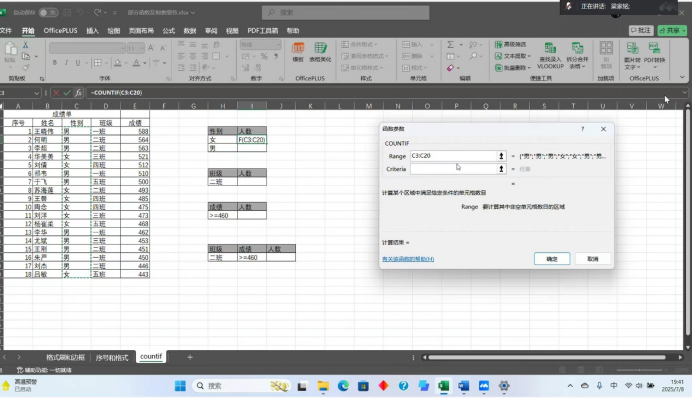Click into the Criteria input field
The height and width of the screenshot is (398, 693).
tap(454, 169)
